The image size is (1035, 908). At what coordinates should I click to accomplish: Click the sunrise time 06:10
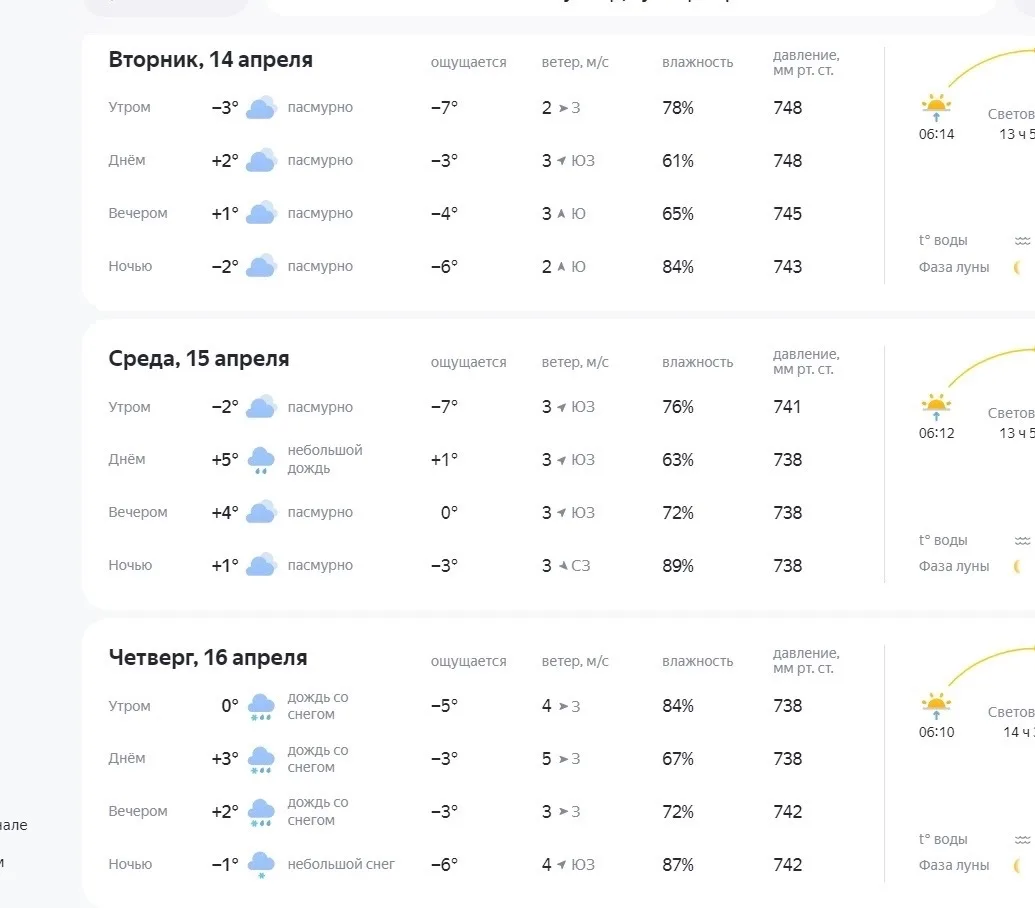pos(937,732)
